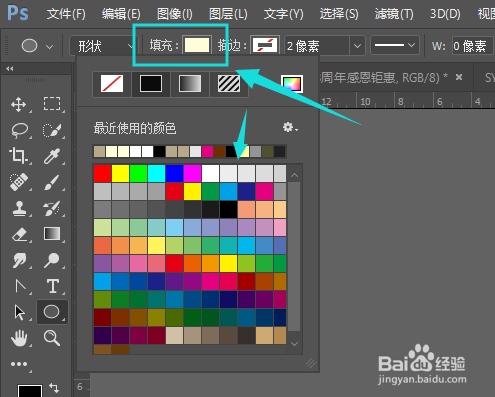
Task: Select the Crop tool
Action: click(18, 156)
